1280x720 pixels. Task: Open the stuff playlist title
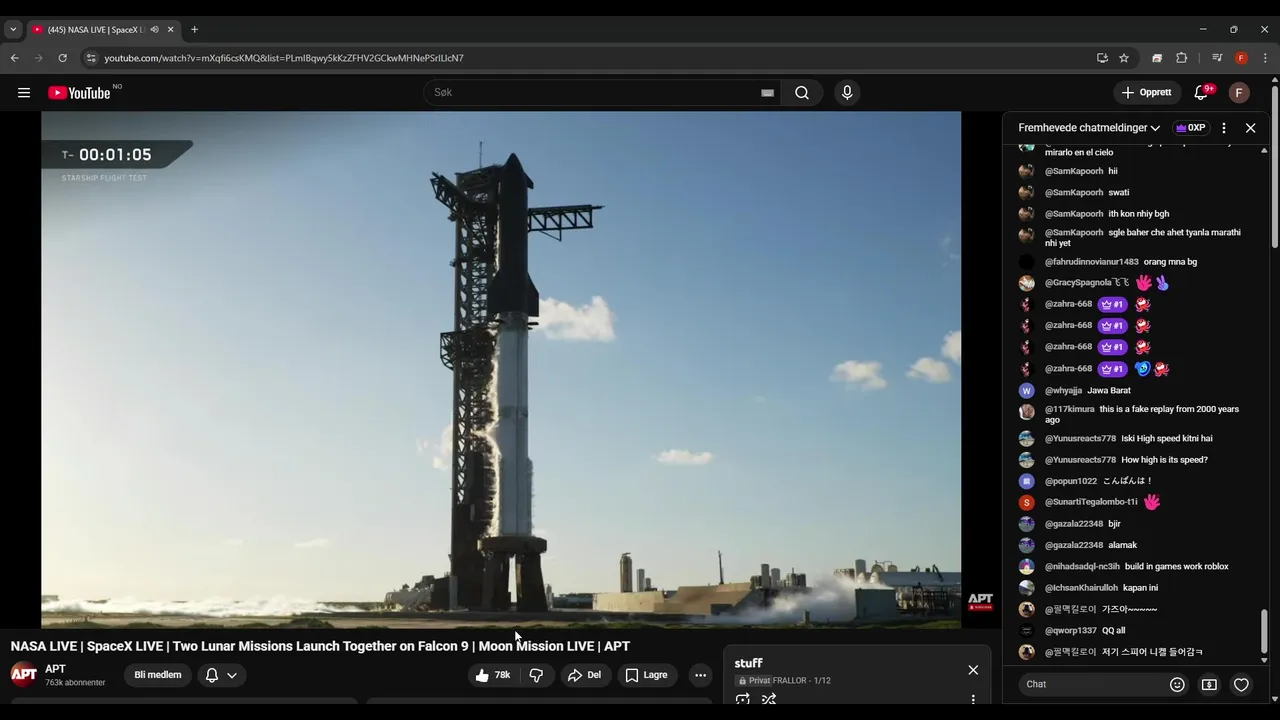coord(748,663)
